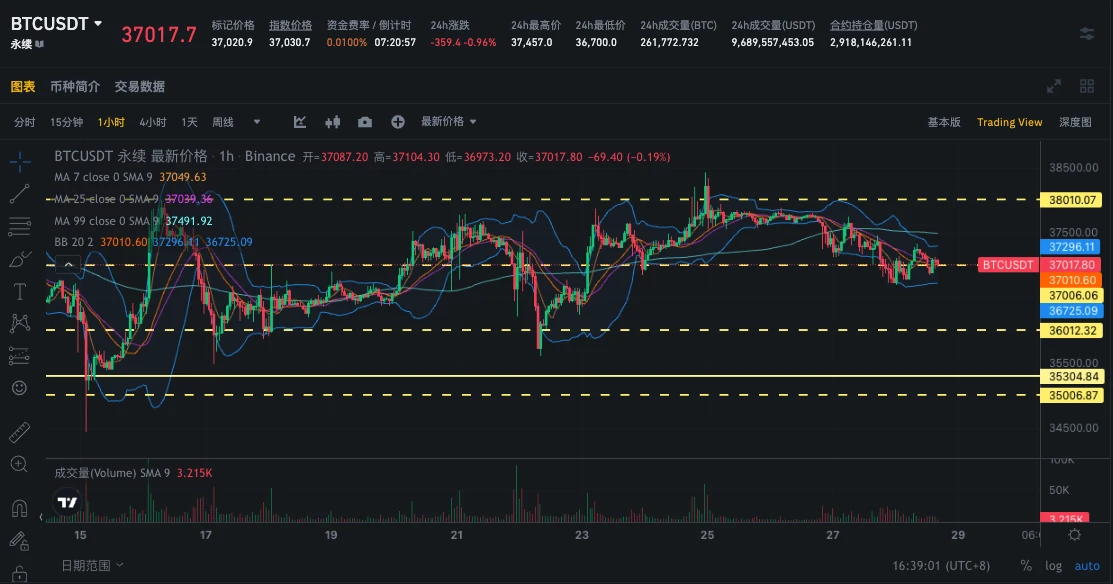1113x584 pixels.
Task: Click the 38010.07 yellow price level label
Action: click(x=1075, y=200)
